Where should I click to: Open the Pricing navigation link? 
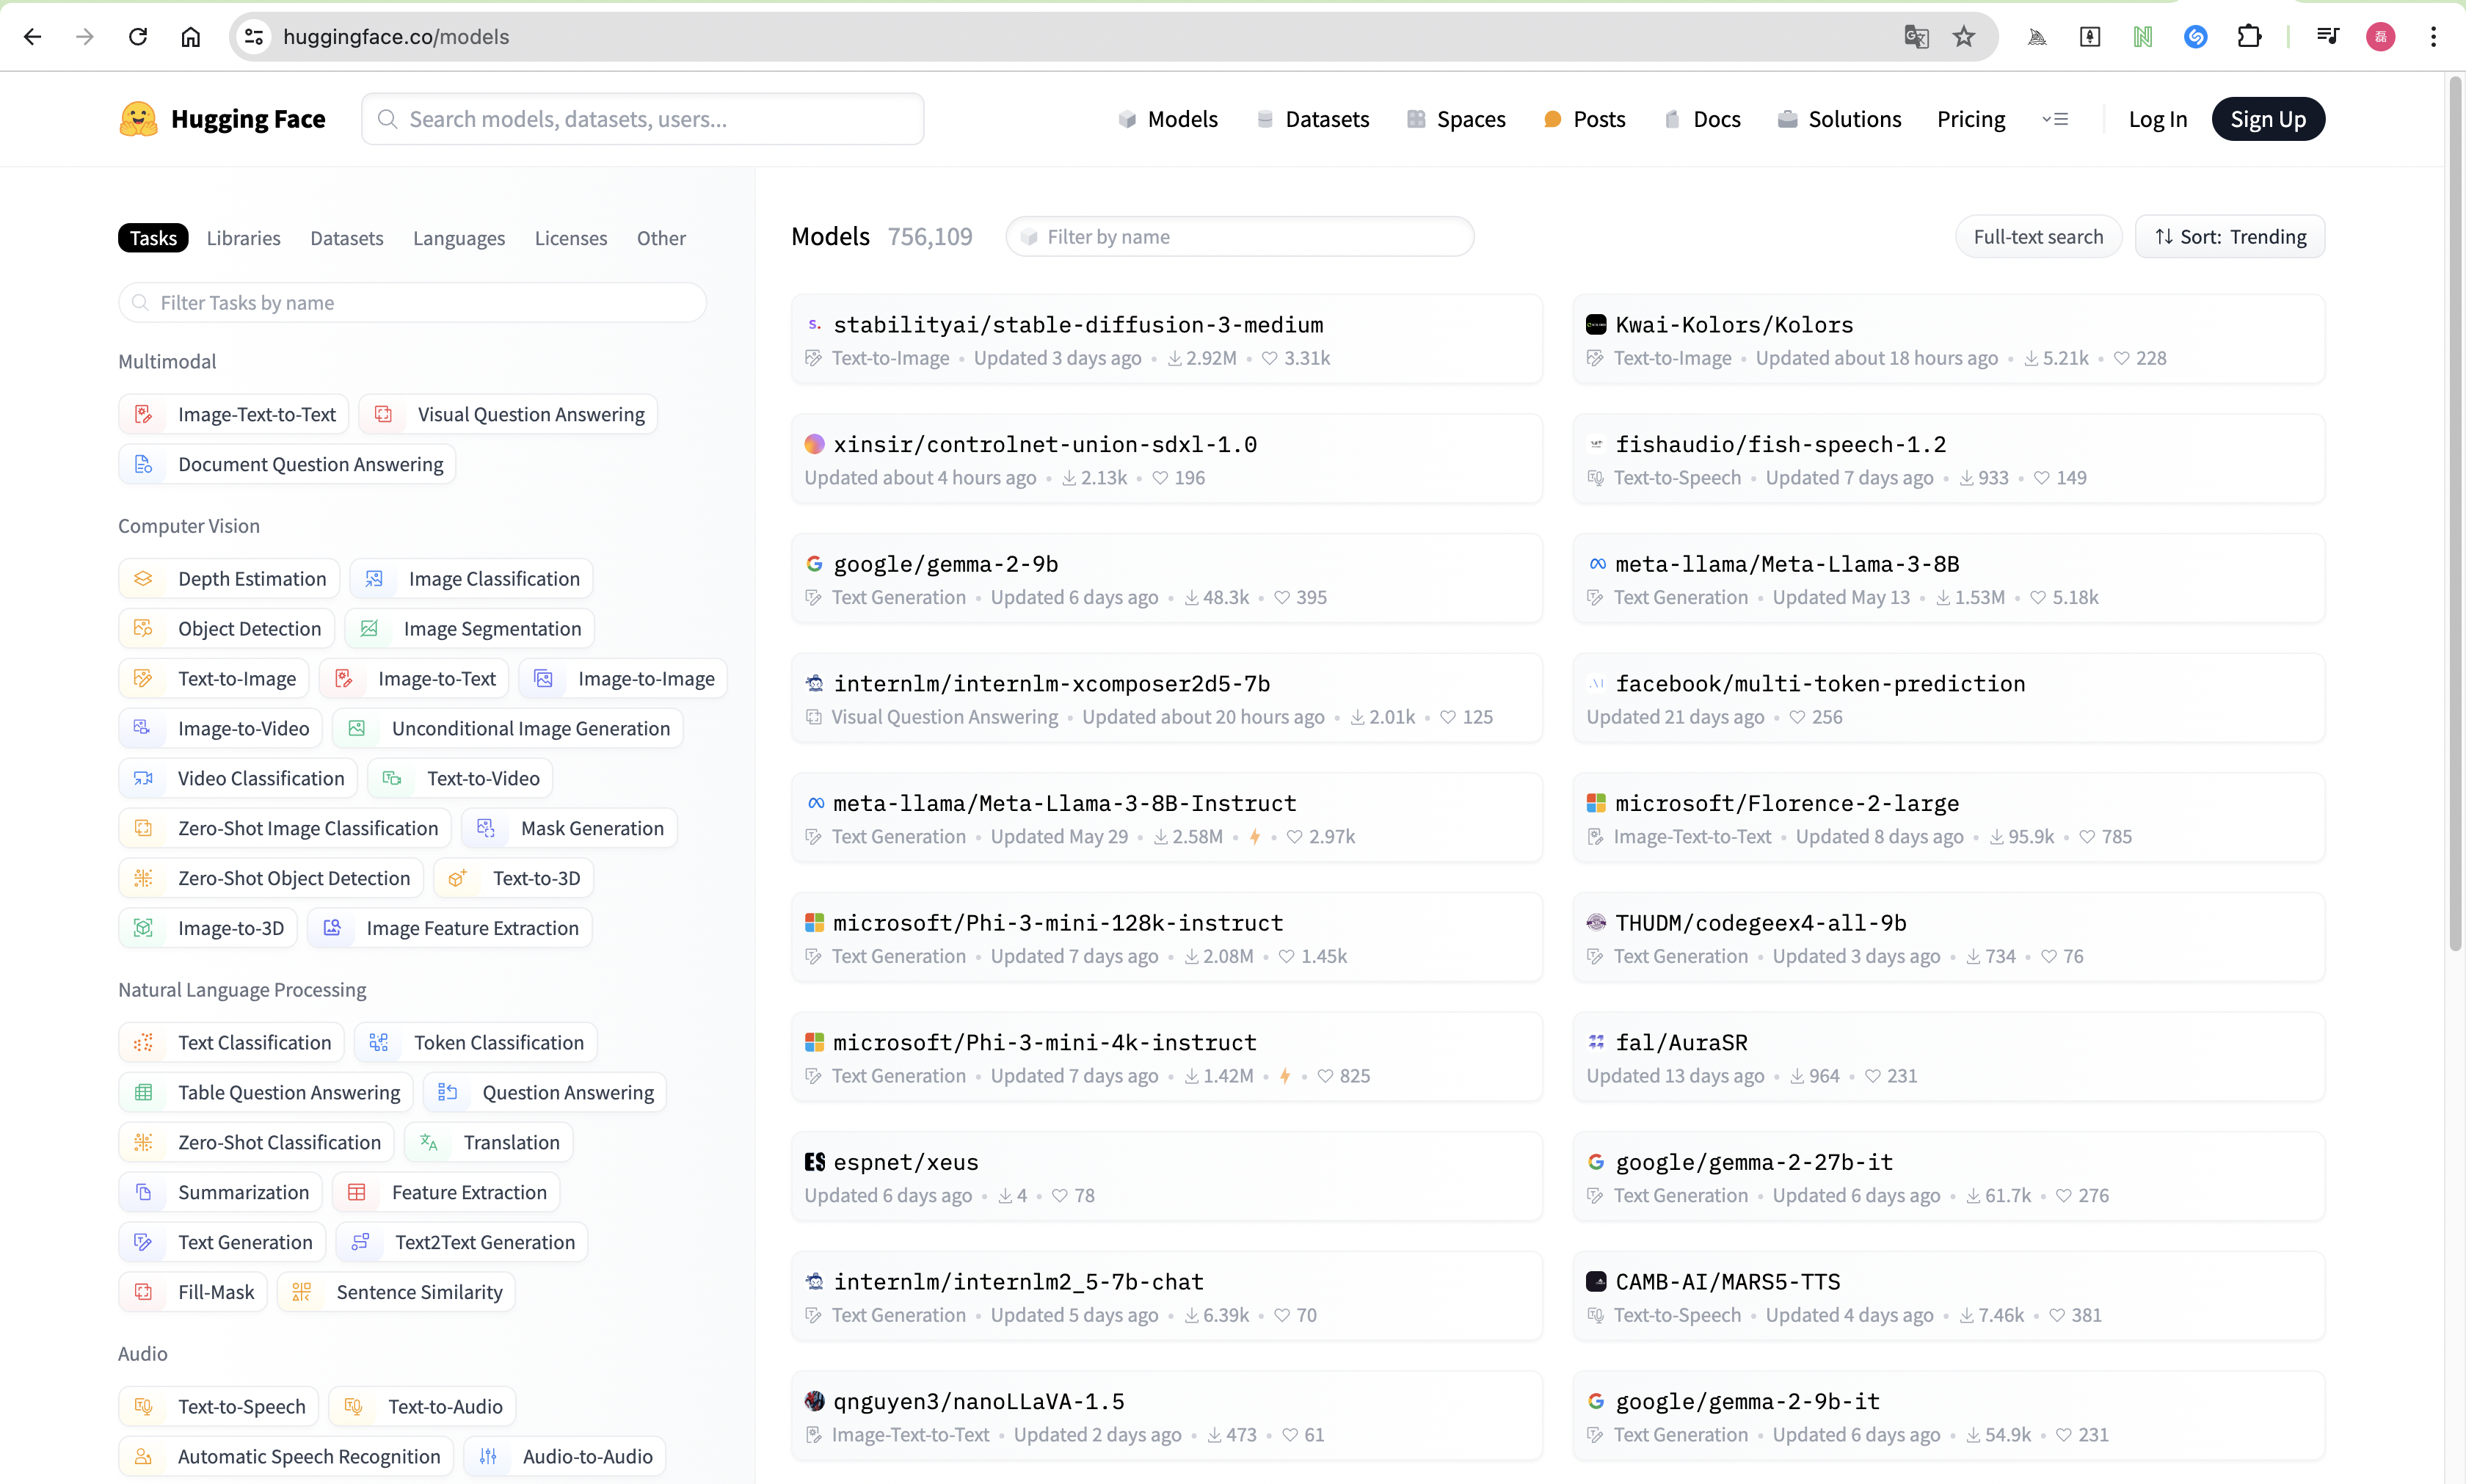[x=1970, y=119]
